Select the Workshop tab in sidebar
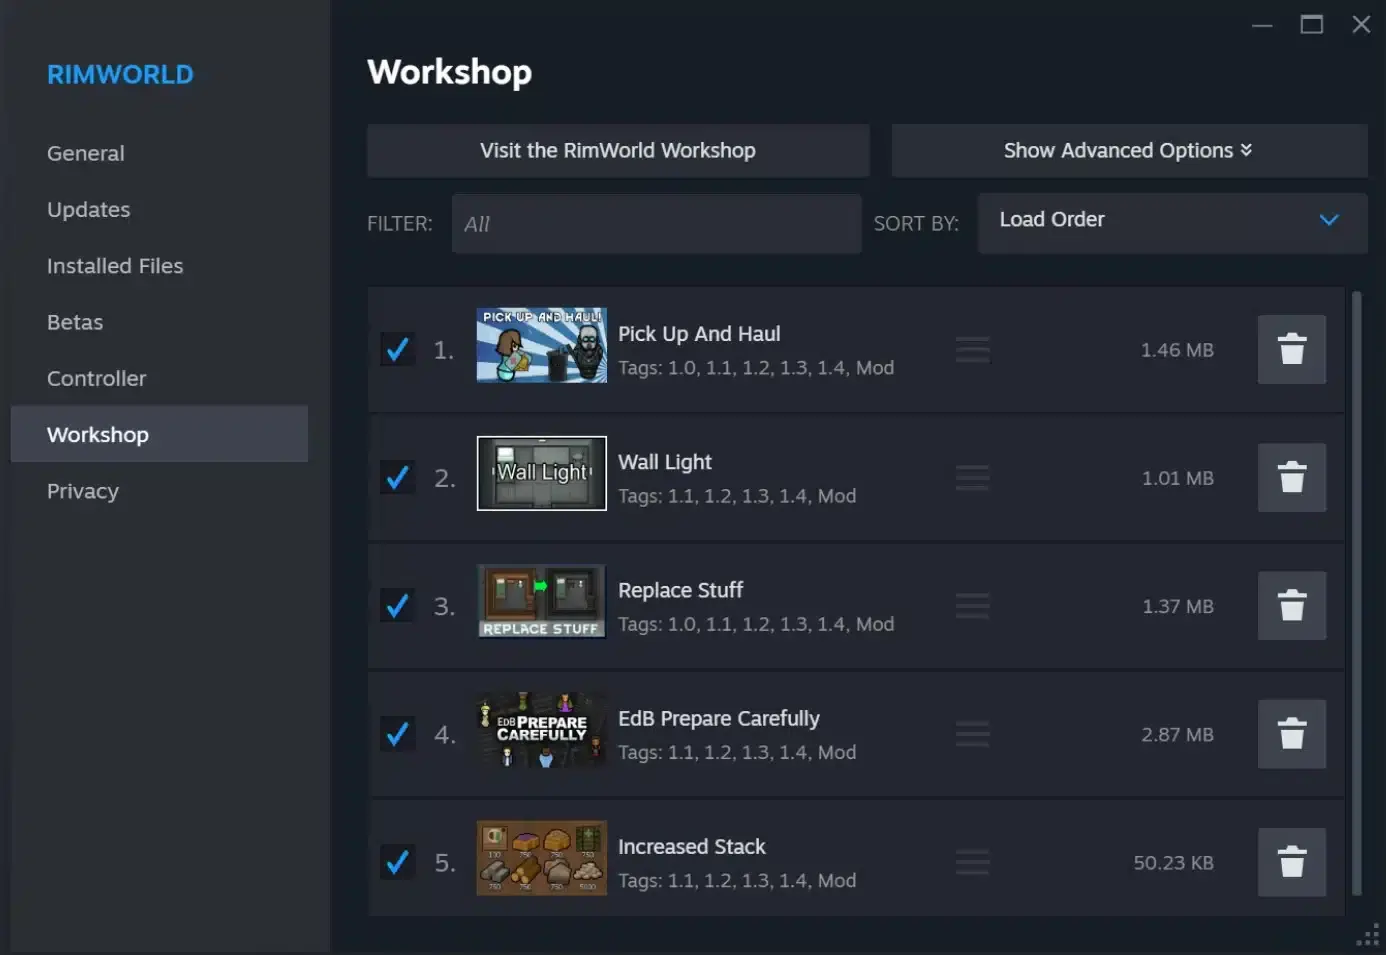This screenshot has height=955, width=1386. [x=159, y=434]
